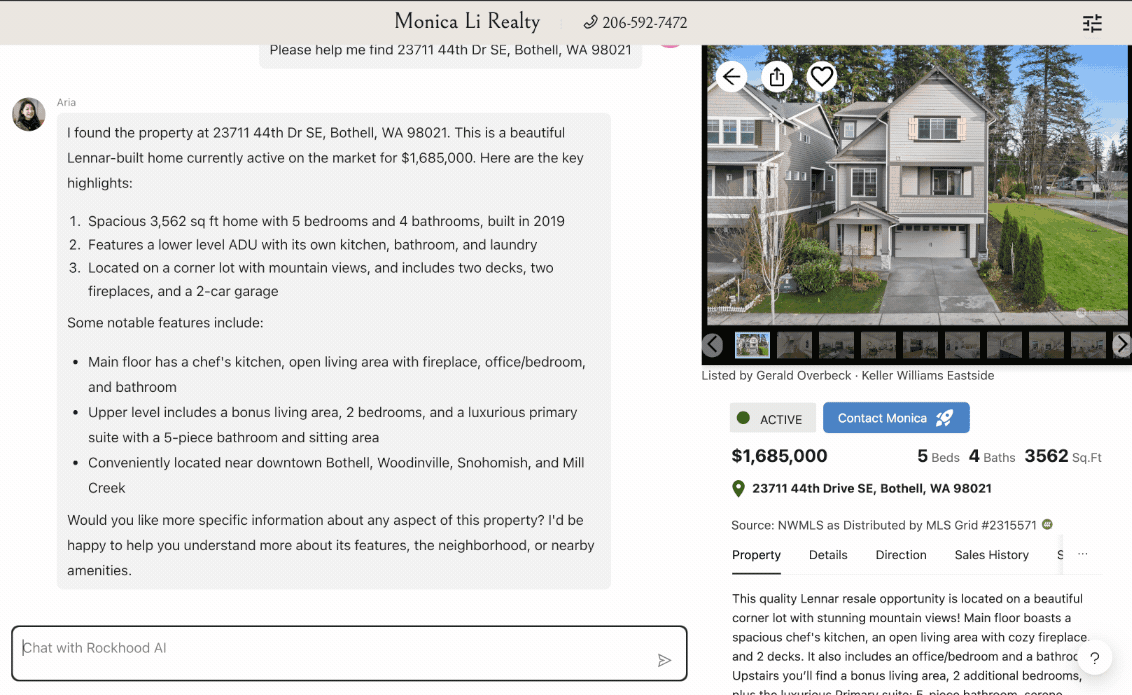Click the Contact Monica button

tap(896, 418)
